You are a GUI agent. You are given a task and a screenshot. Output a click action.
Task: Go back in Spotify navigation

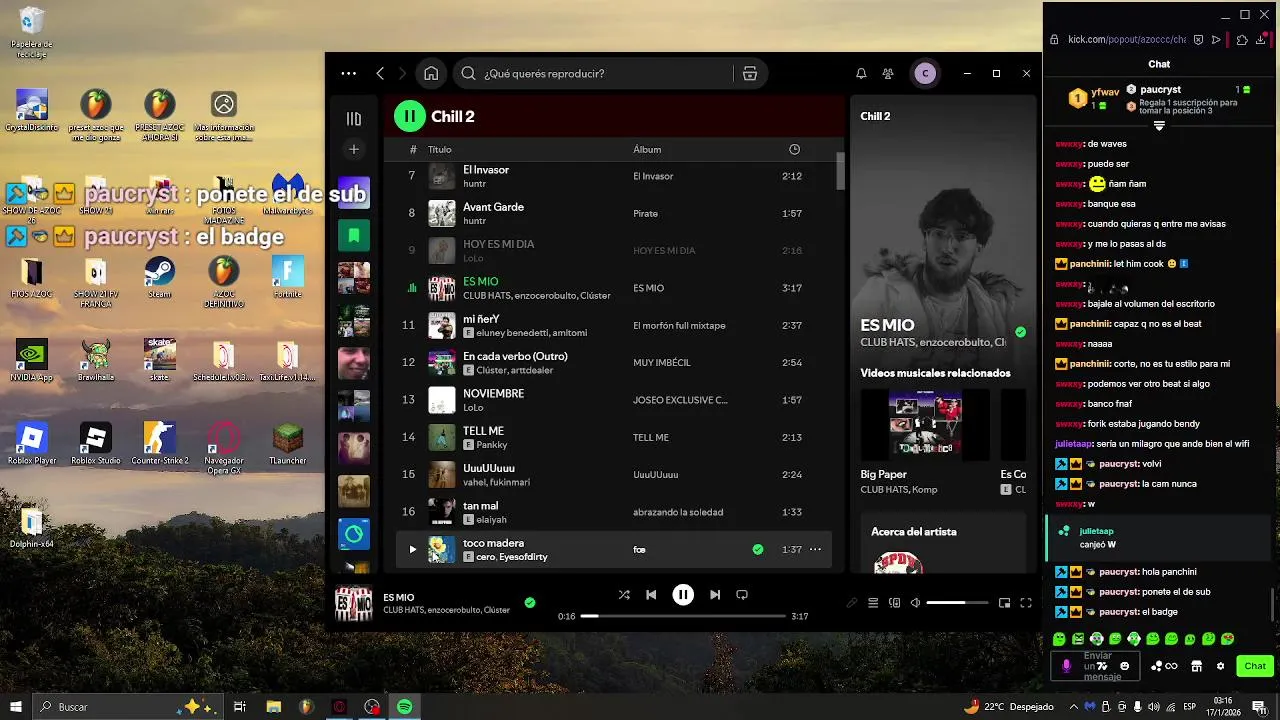tap(380, 73)
